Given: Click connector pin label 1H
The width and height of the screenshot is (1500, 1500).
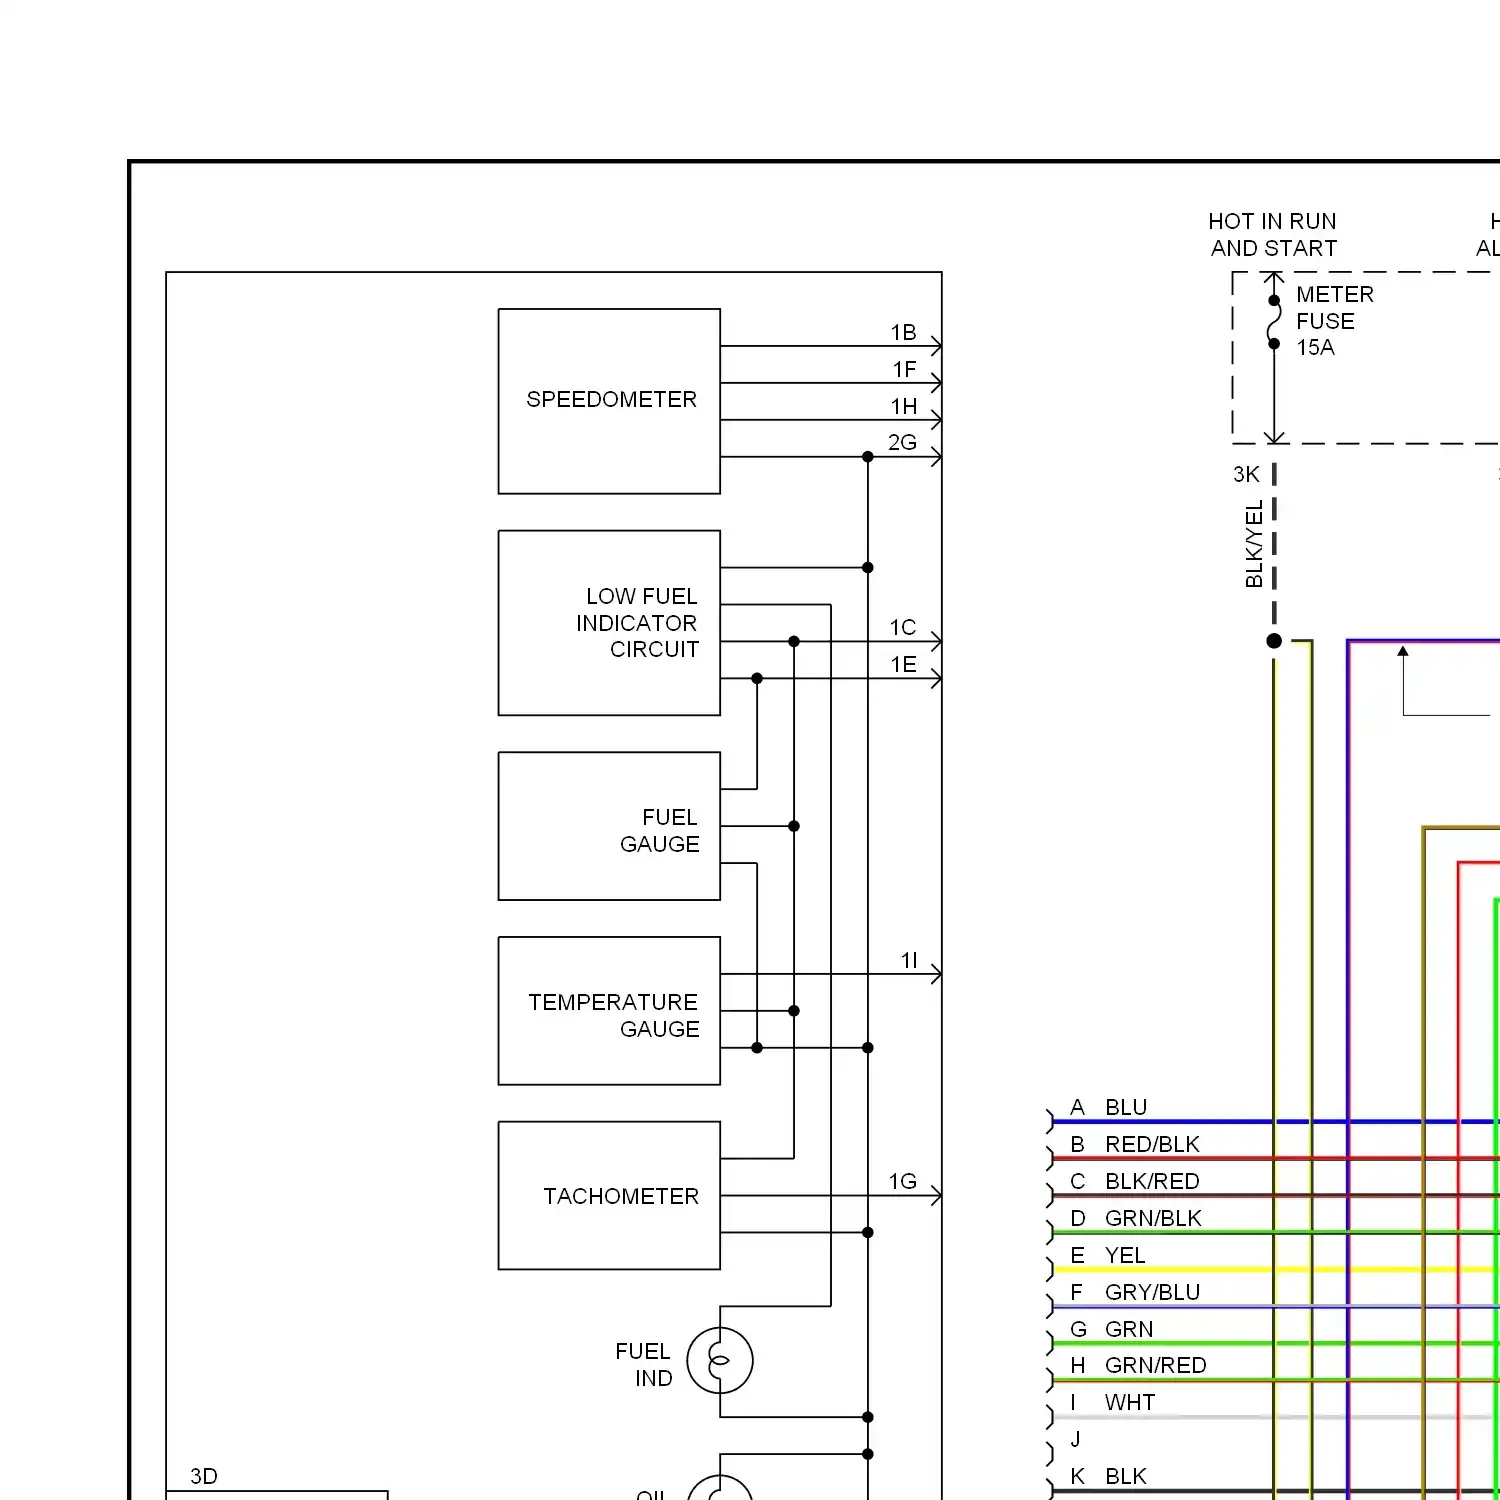Looking at the screenshot, I should (x=904, y=406).
